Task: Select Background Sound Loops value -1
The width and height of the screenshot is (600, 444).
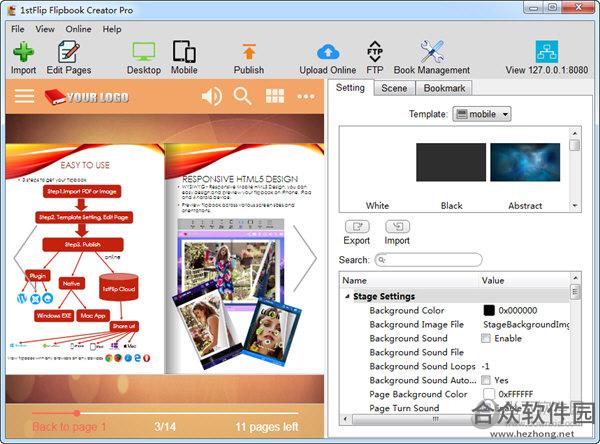Action: pyautogui.click(x=485, y=366)
